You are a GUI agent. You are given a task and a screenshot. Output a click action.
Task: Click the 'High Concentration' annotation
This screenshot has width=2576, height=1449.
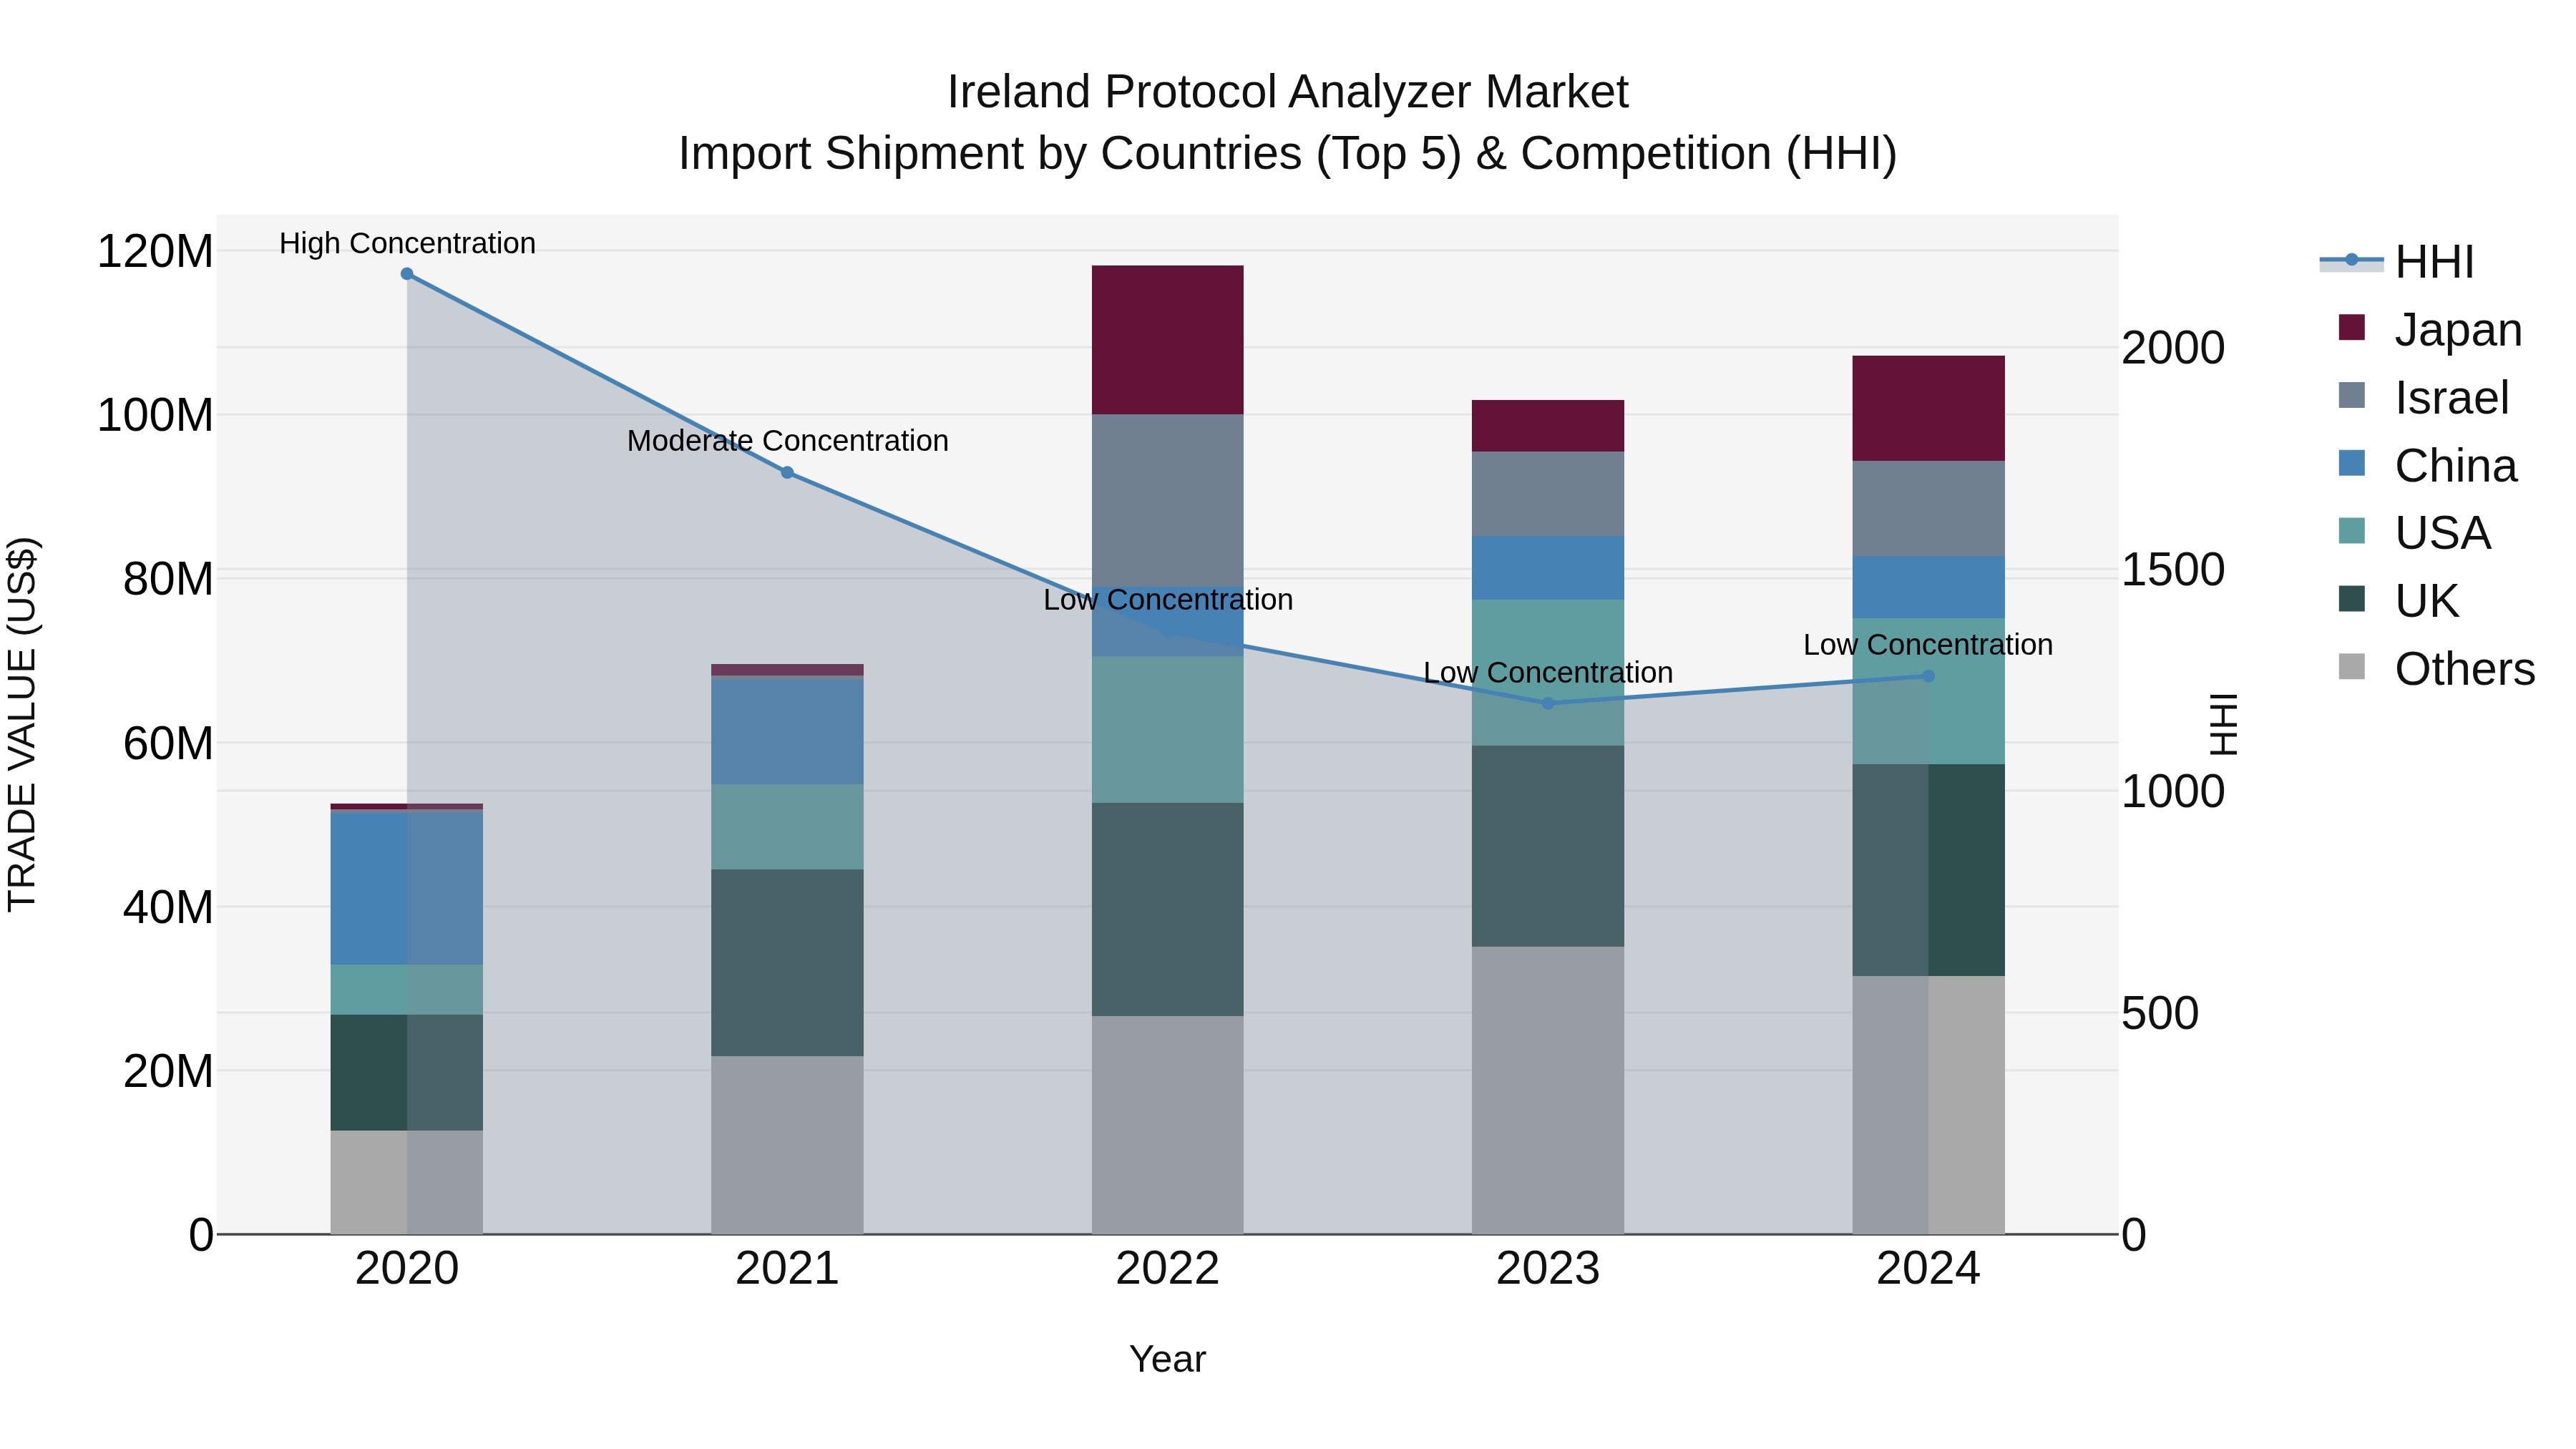407,243
